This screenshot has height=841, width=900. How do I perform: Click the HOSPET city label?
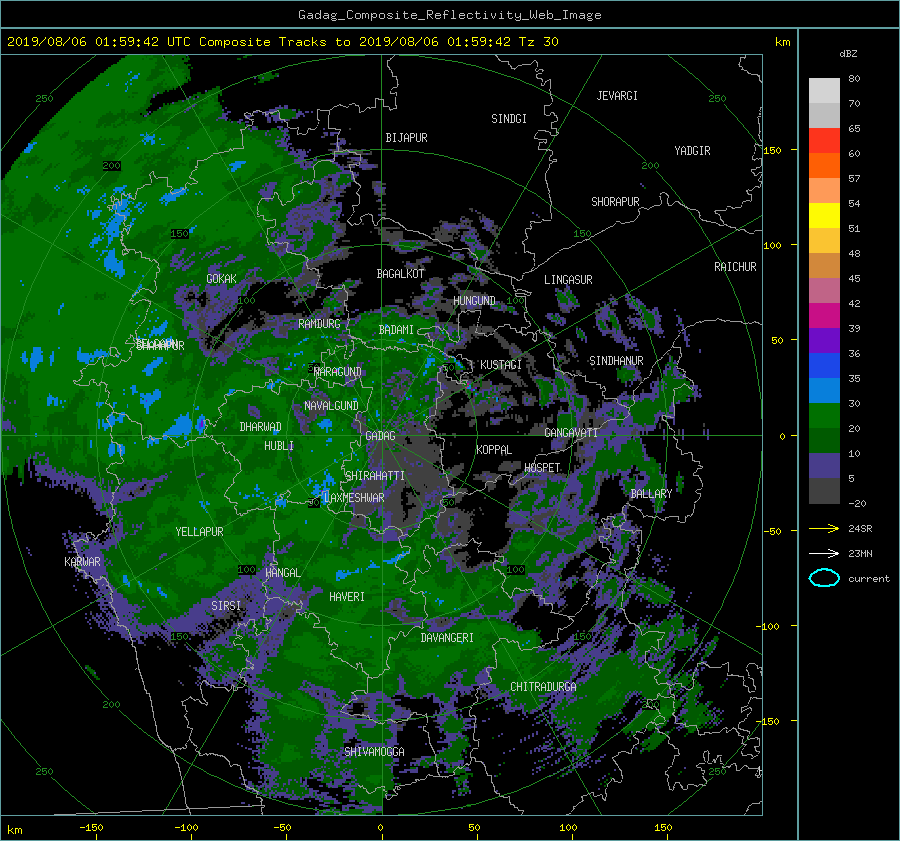pos(542,468)
